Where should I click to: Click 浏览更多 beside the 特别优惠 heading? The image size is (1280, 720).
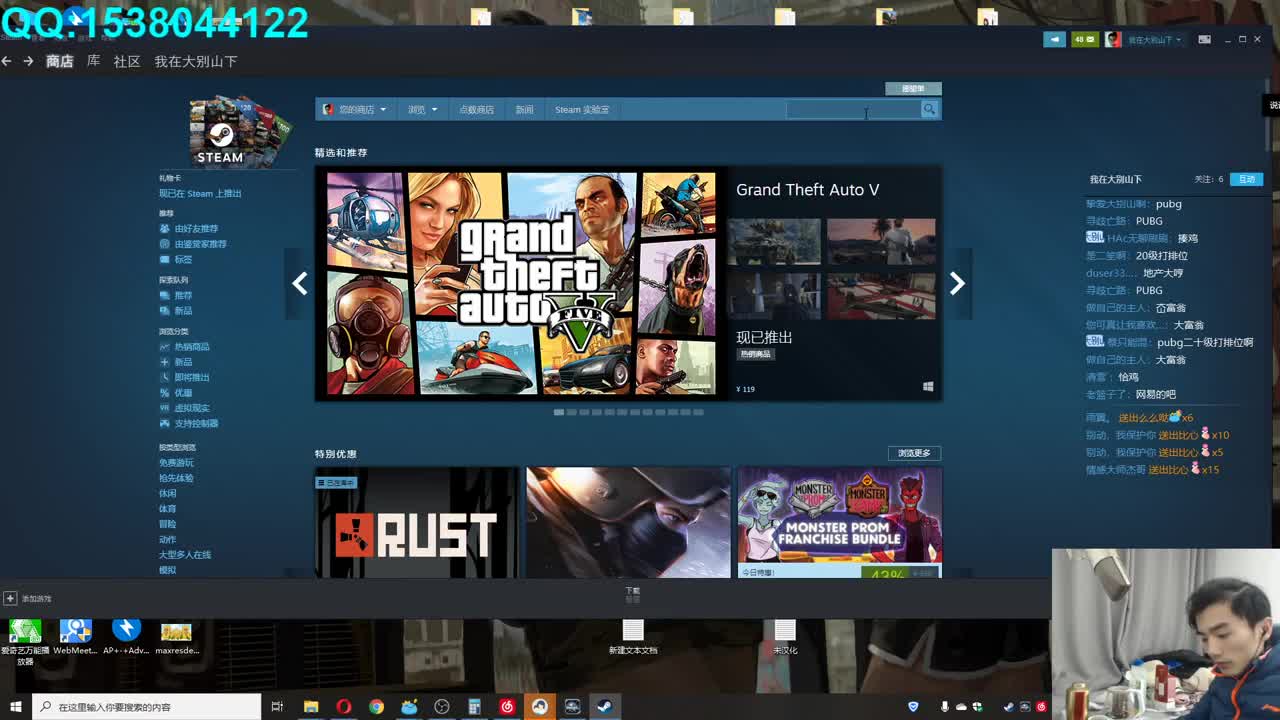[914, 453]
